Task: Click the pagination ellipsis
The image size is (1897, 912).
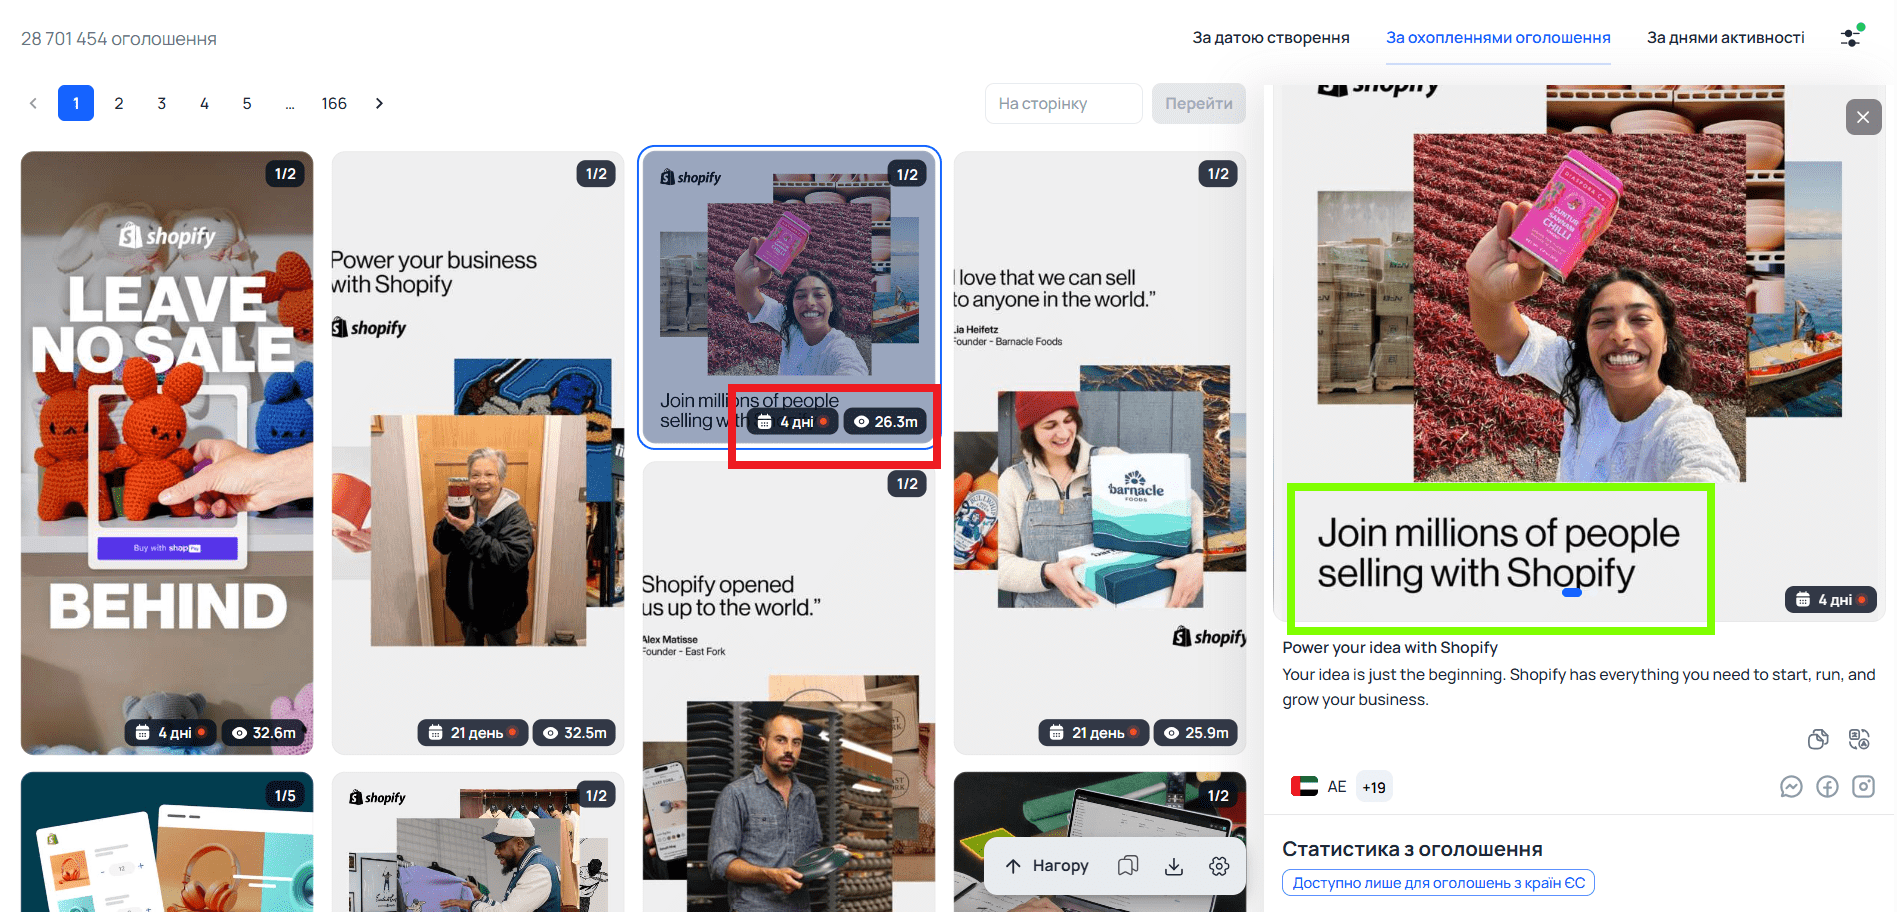Action: [x=290, y=103]
